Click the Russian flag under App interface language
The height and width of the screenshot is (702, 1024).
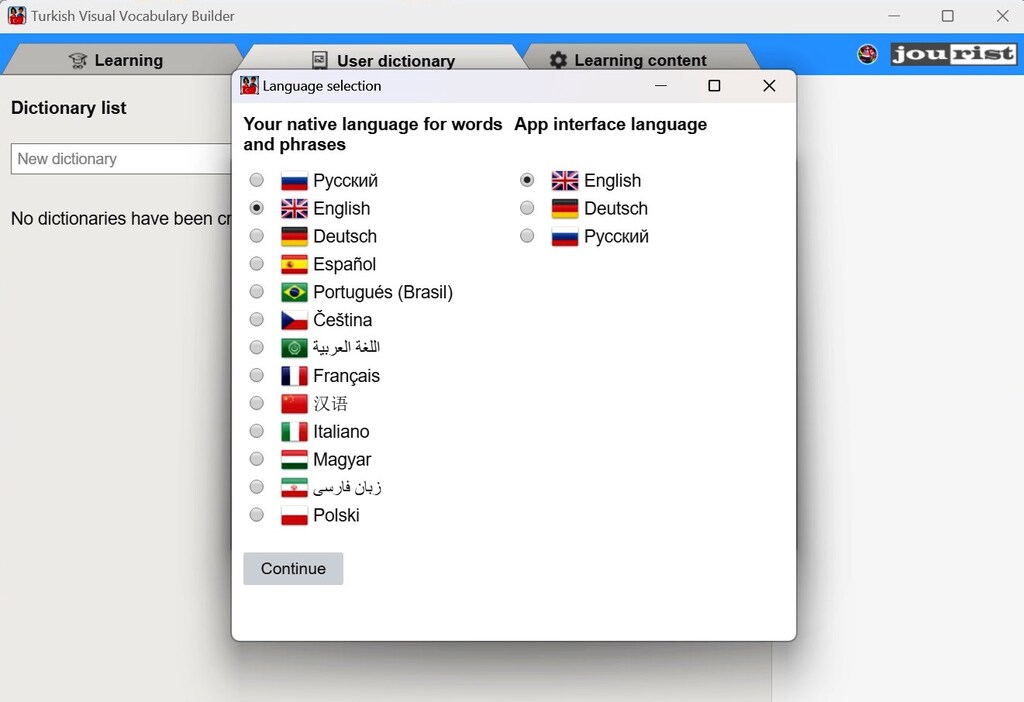(x=565, y=237)
